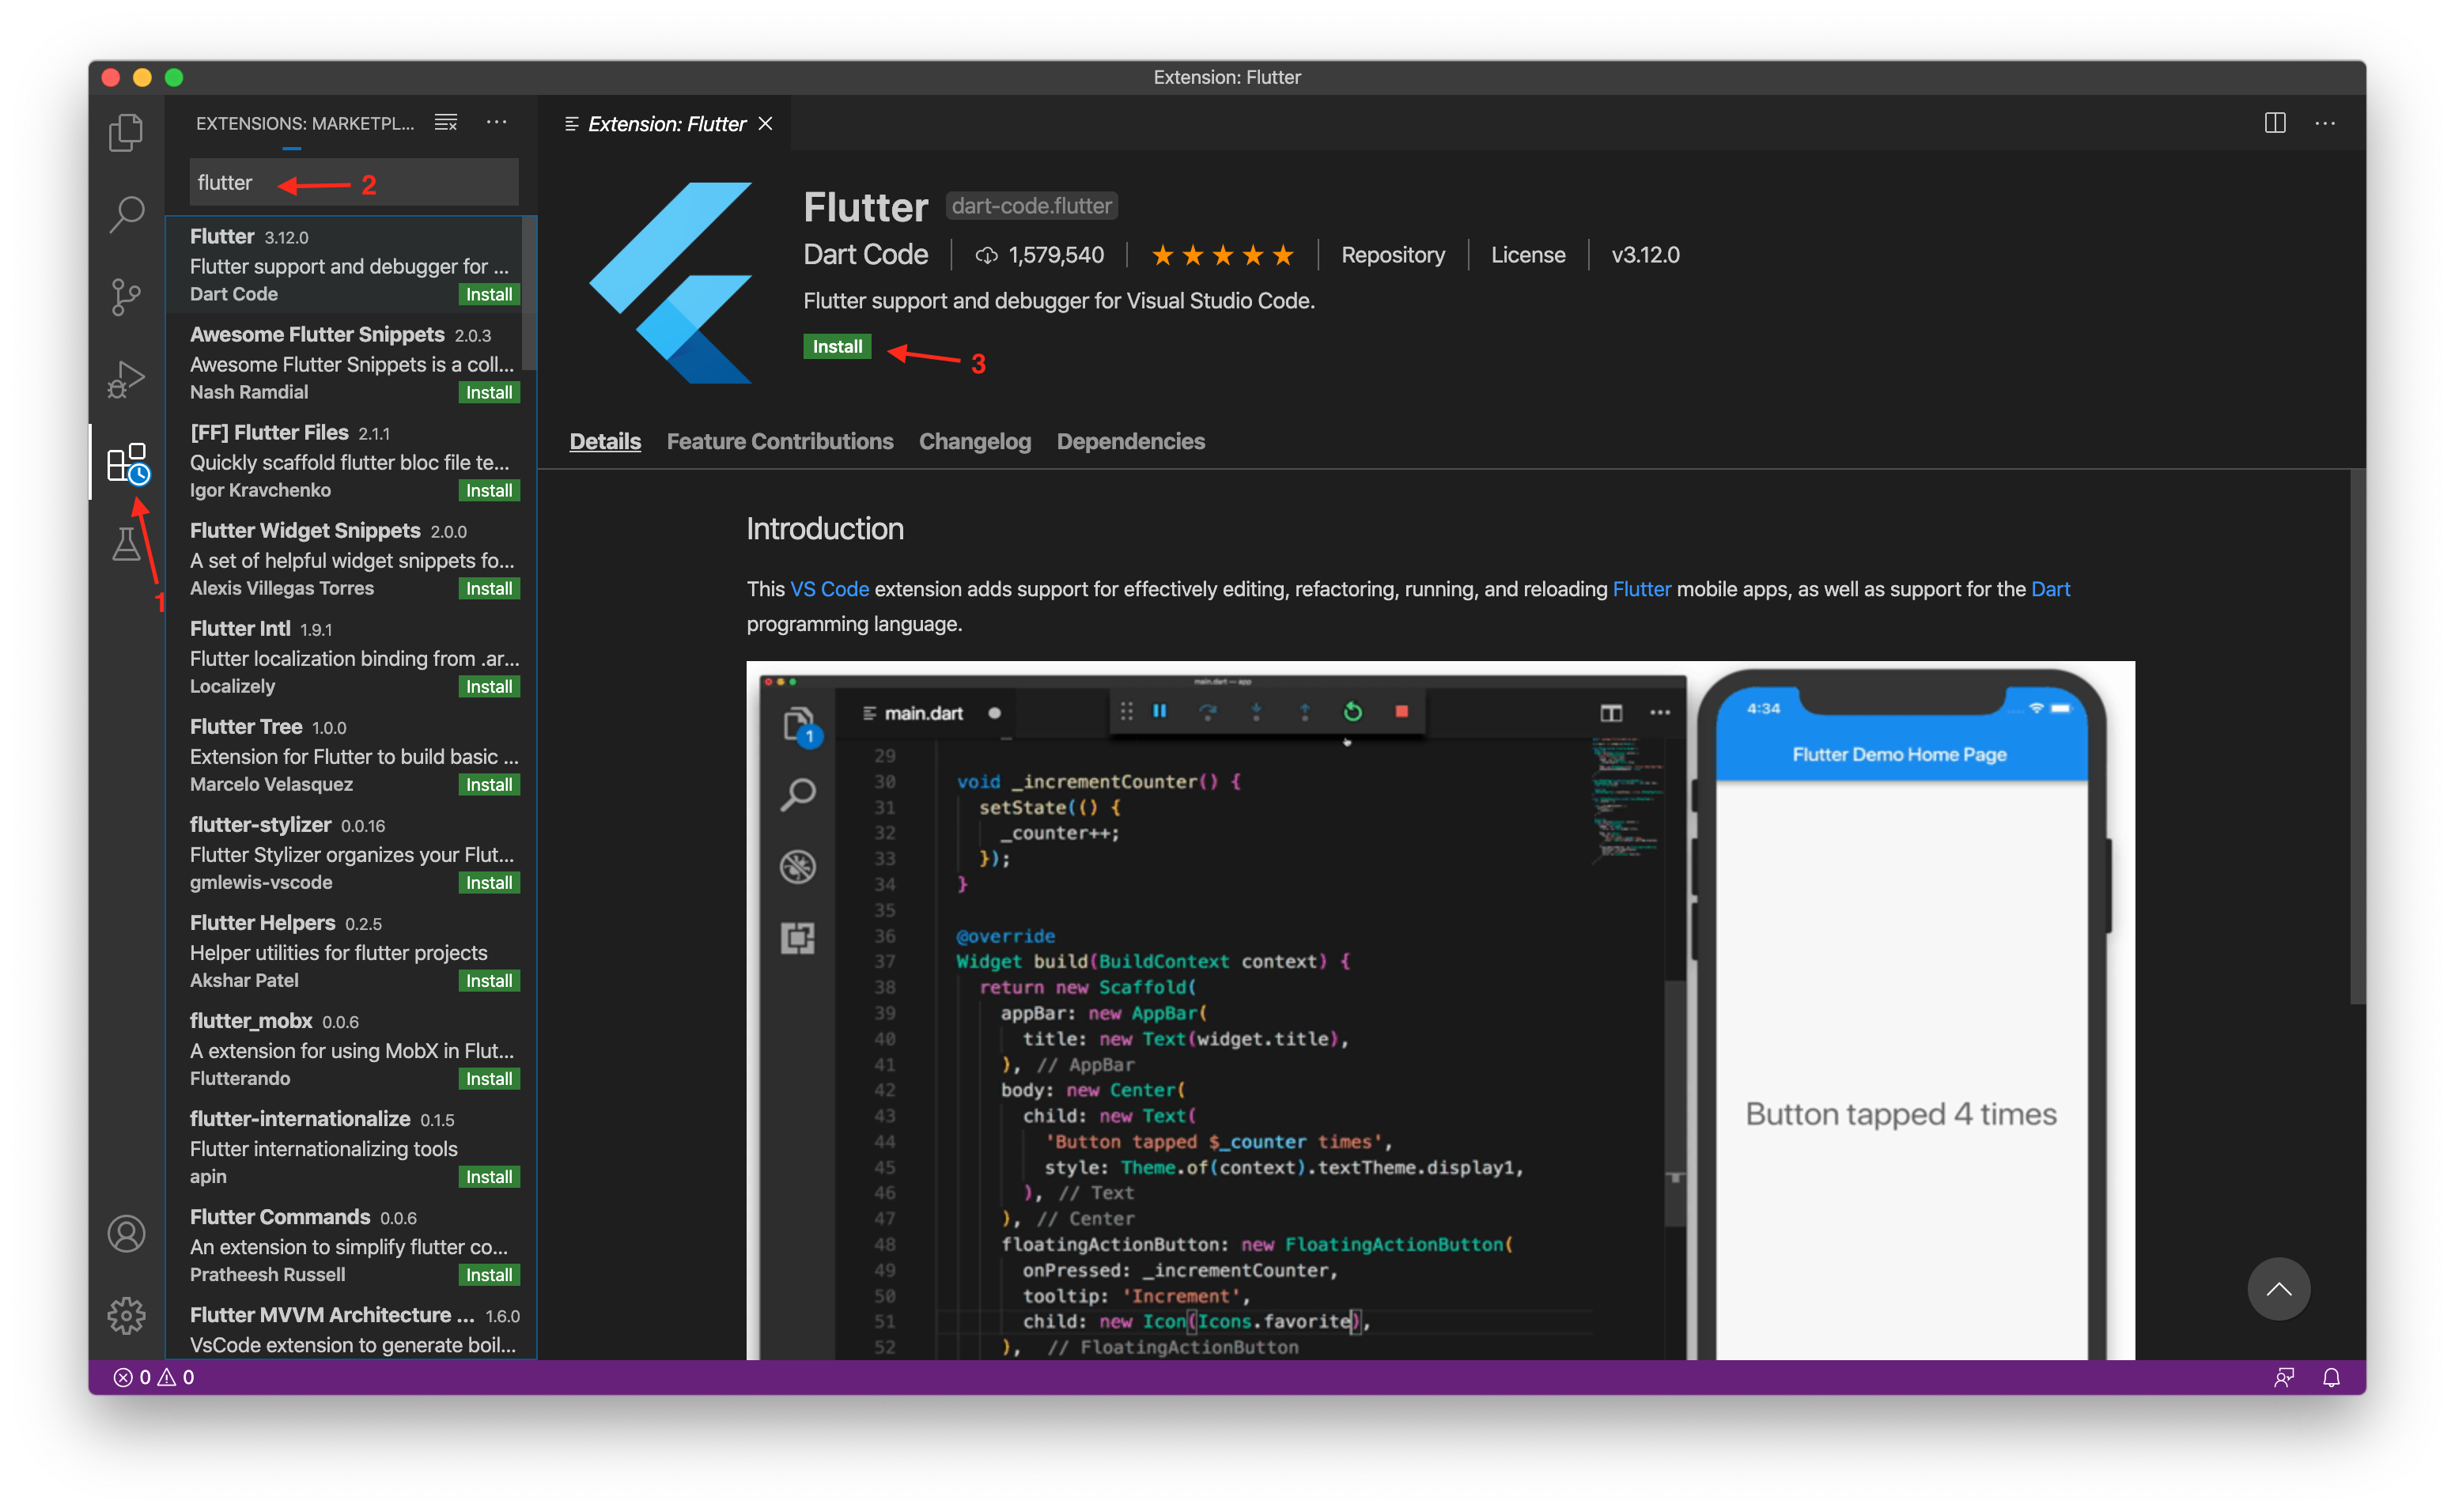Image resolution: width=2455 pixels, height=1512 pixels.
Task: Install Flutter Helpers extension
Action: 489,980
